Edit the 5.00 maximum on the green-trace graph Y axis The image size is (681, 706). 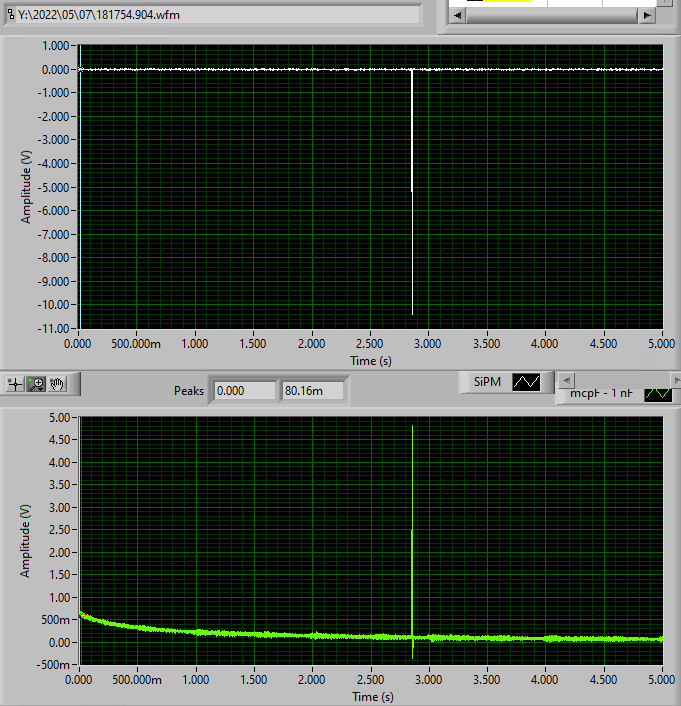point(59,417)
